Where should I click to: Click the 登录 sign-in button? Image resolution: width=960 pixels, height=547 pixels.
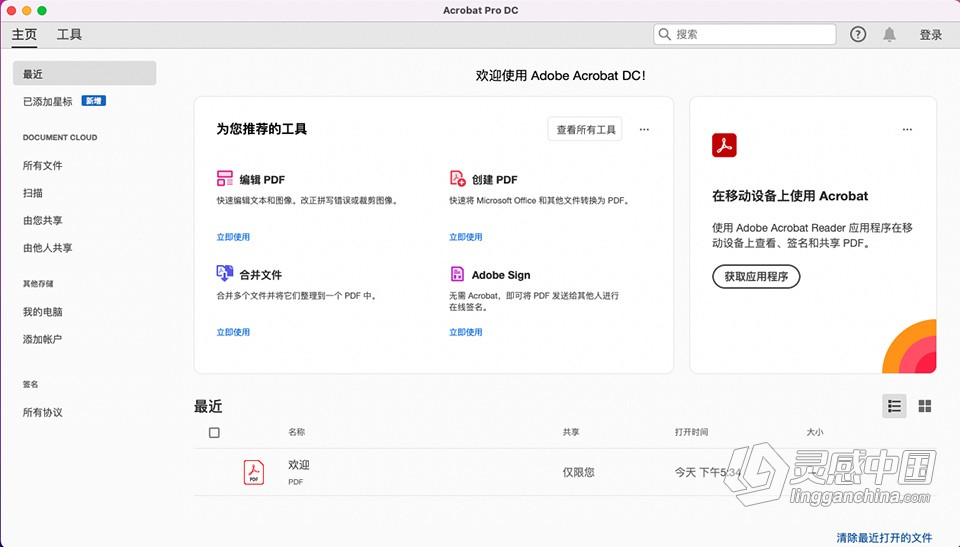(931, 35)
